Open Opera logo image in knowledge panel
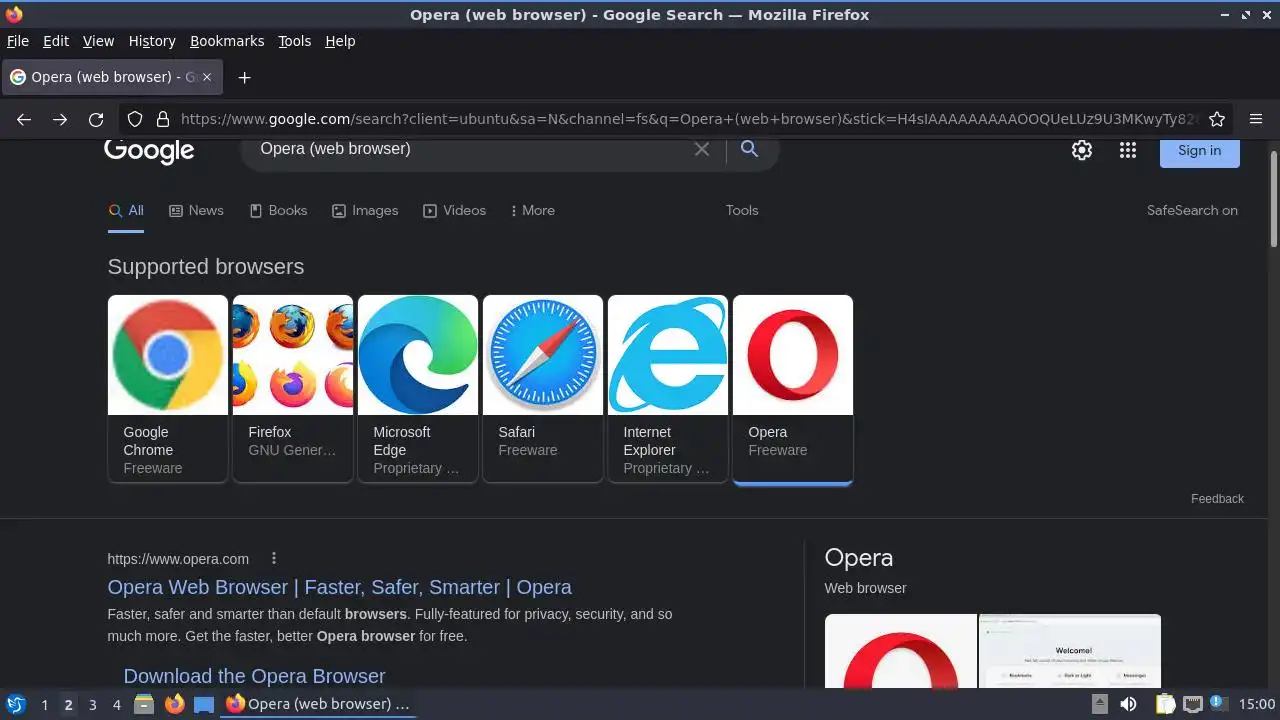Image resolution: width=1280 pixels, height=720 pixels. [900, 651]
